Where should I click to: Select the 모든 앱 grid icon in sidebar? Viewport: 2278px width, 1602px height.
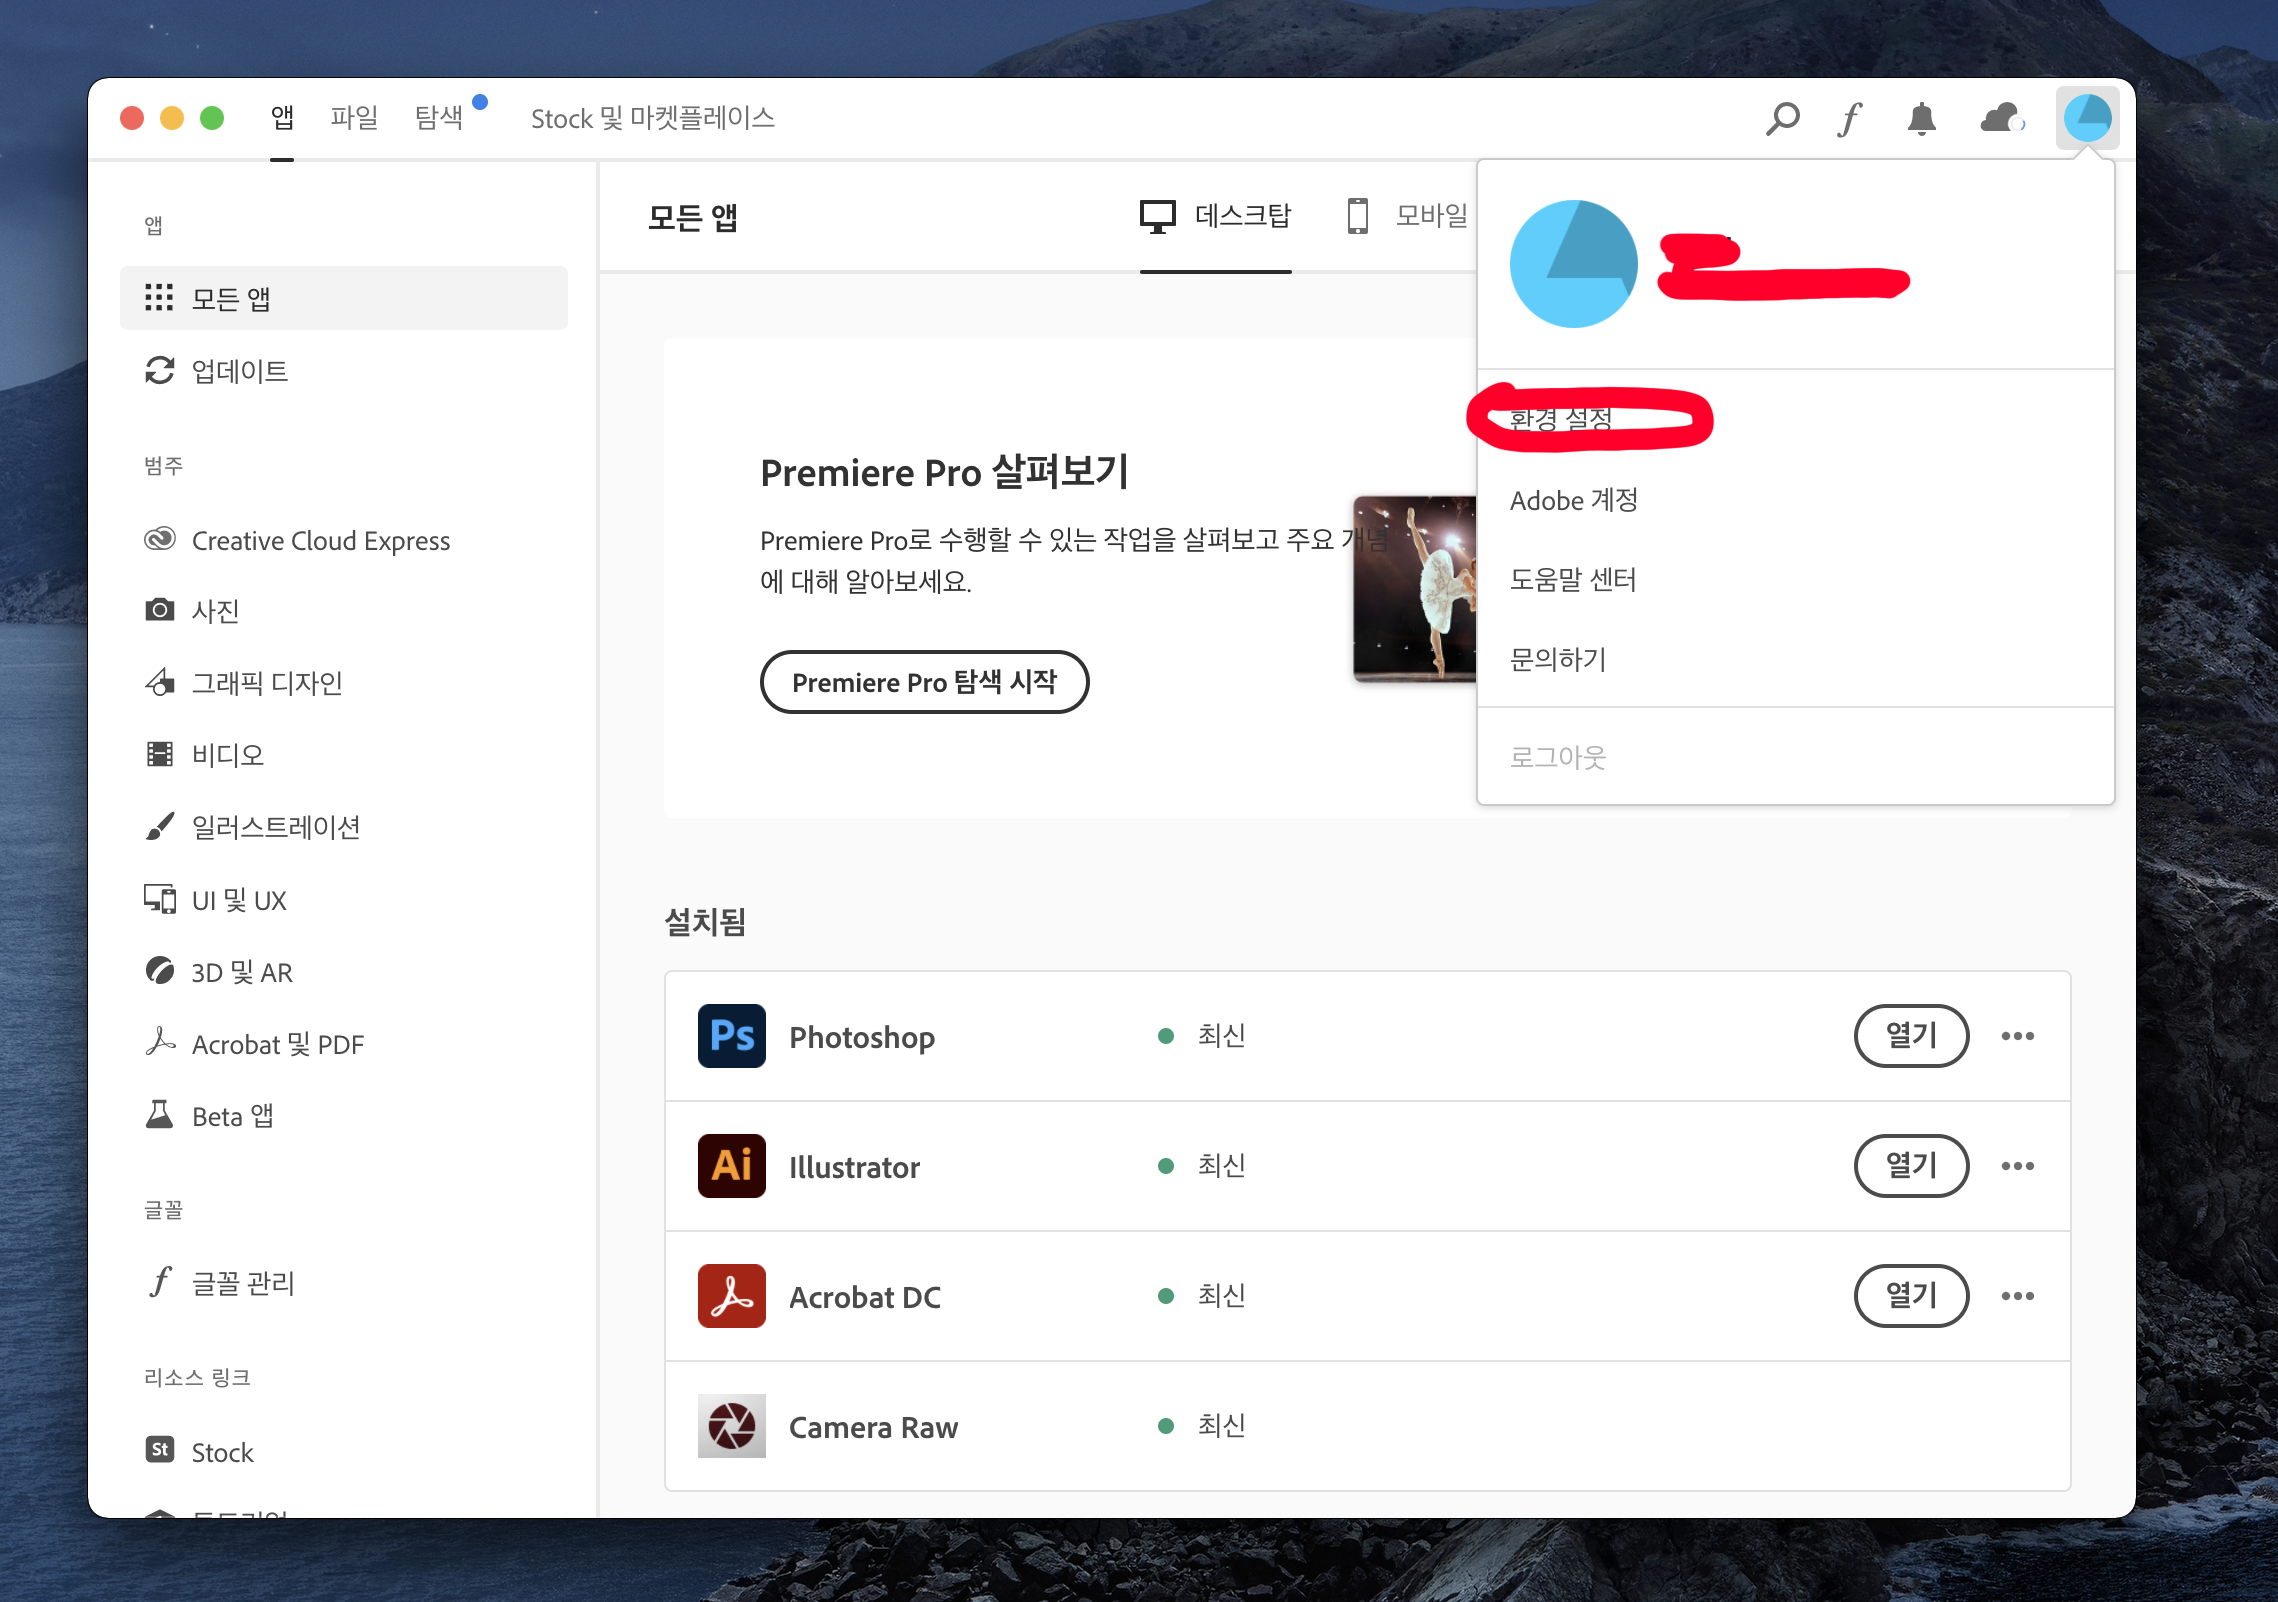click(x=159, y=298)
